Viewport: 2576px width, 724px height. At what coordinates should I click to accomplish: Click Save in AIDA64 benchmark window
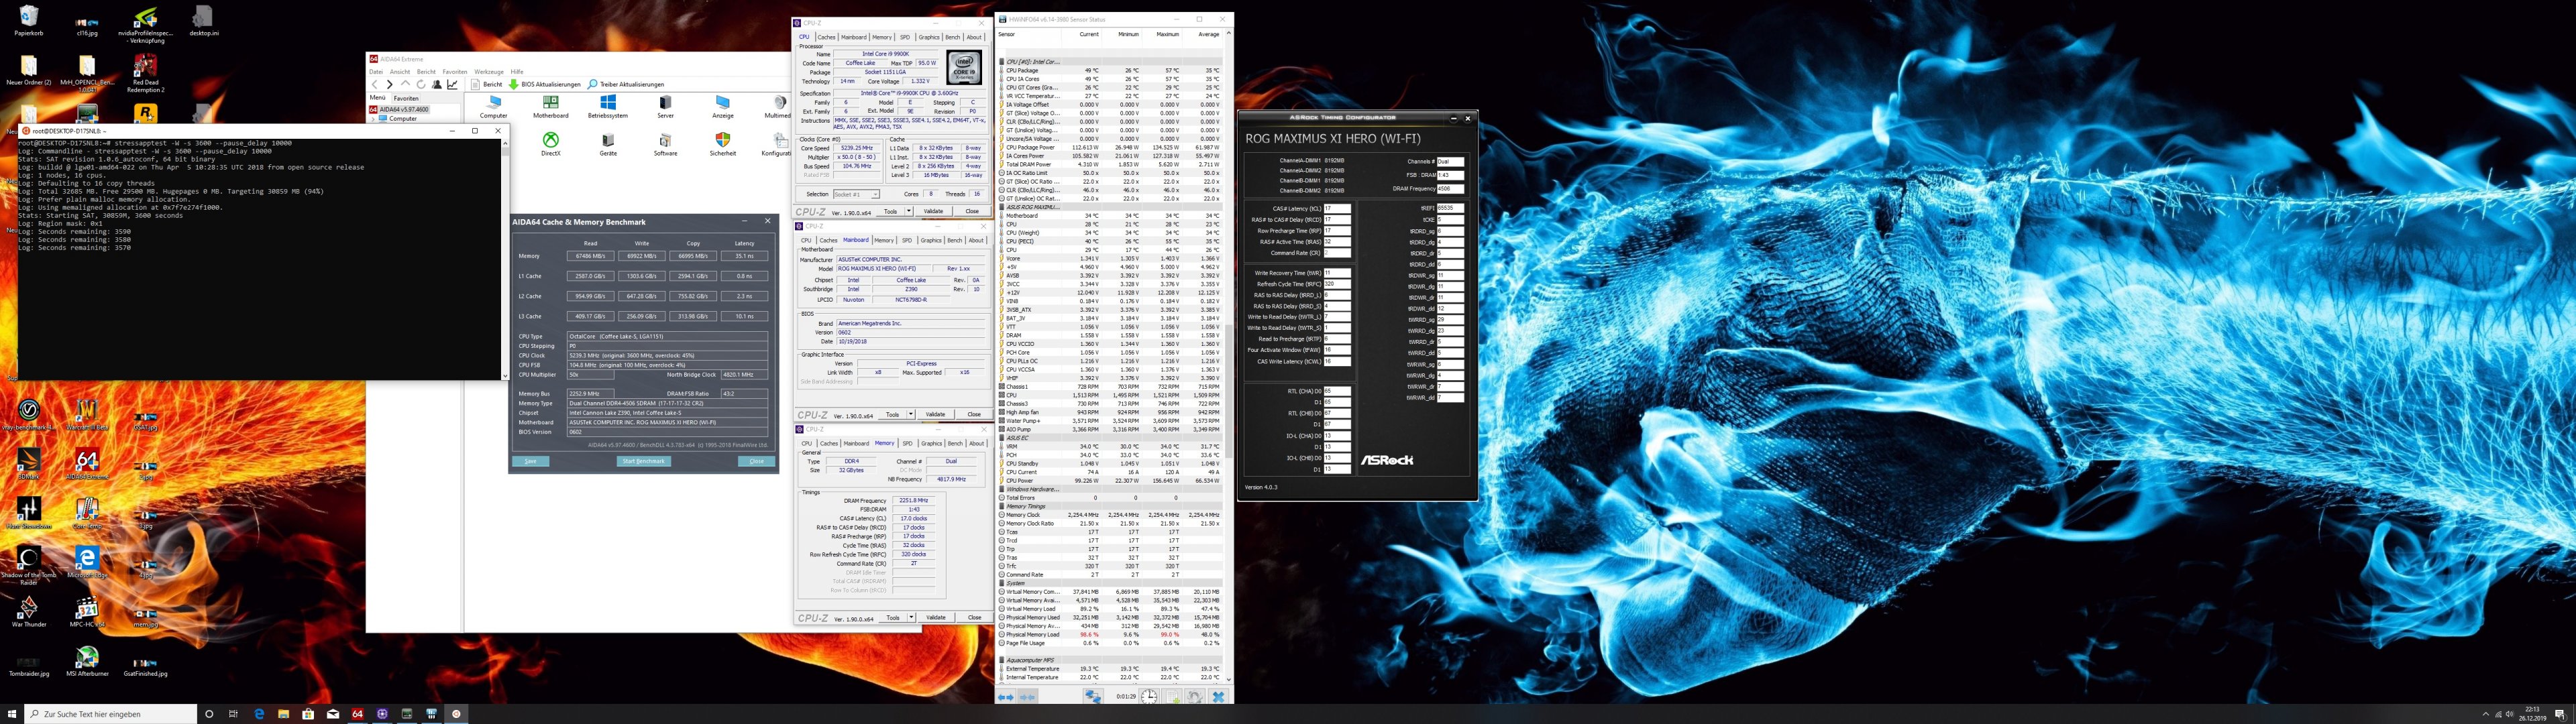coord(531,461)
